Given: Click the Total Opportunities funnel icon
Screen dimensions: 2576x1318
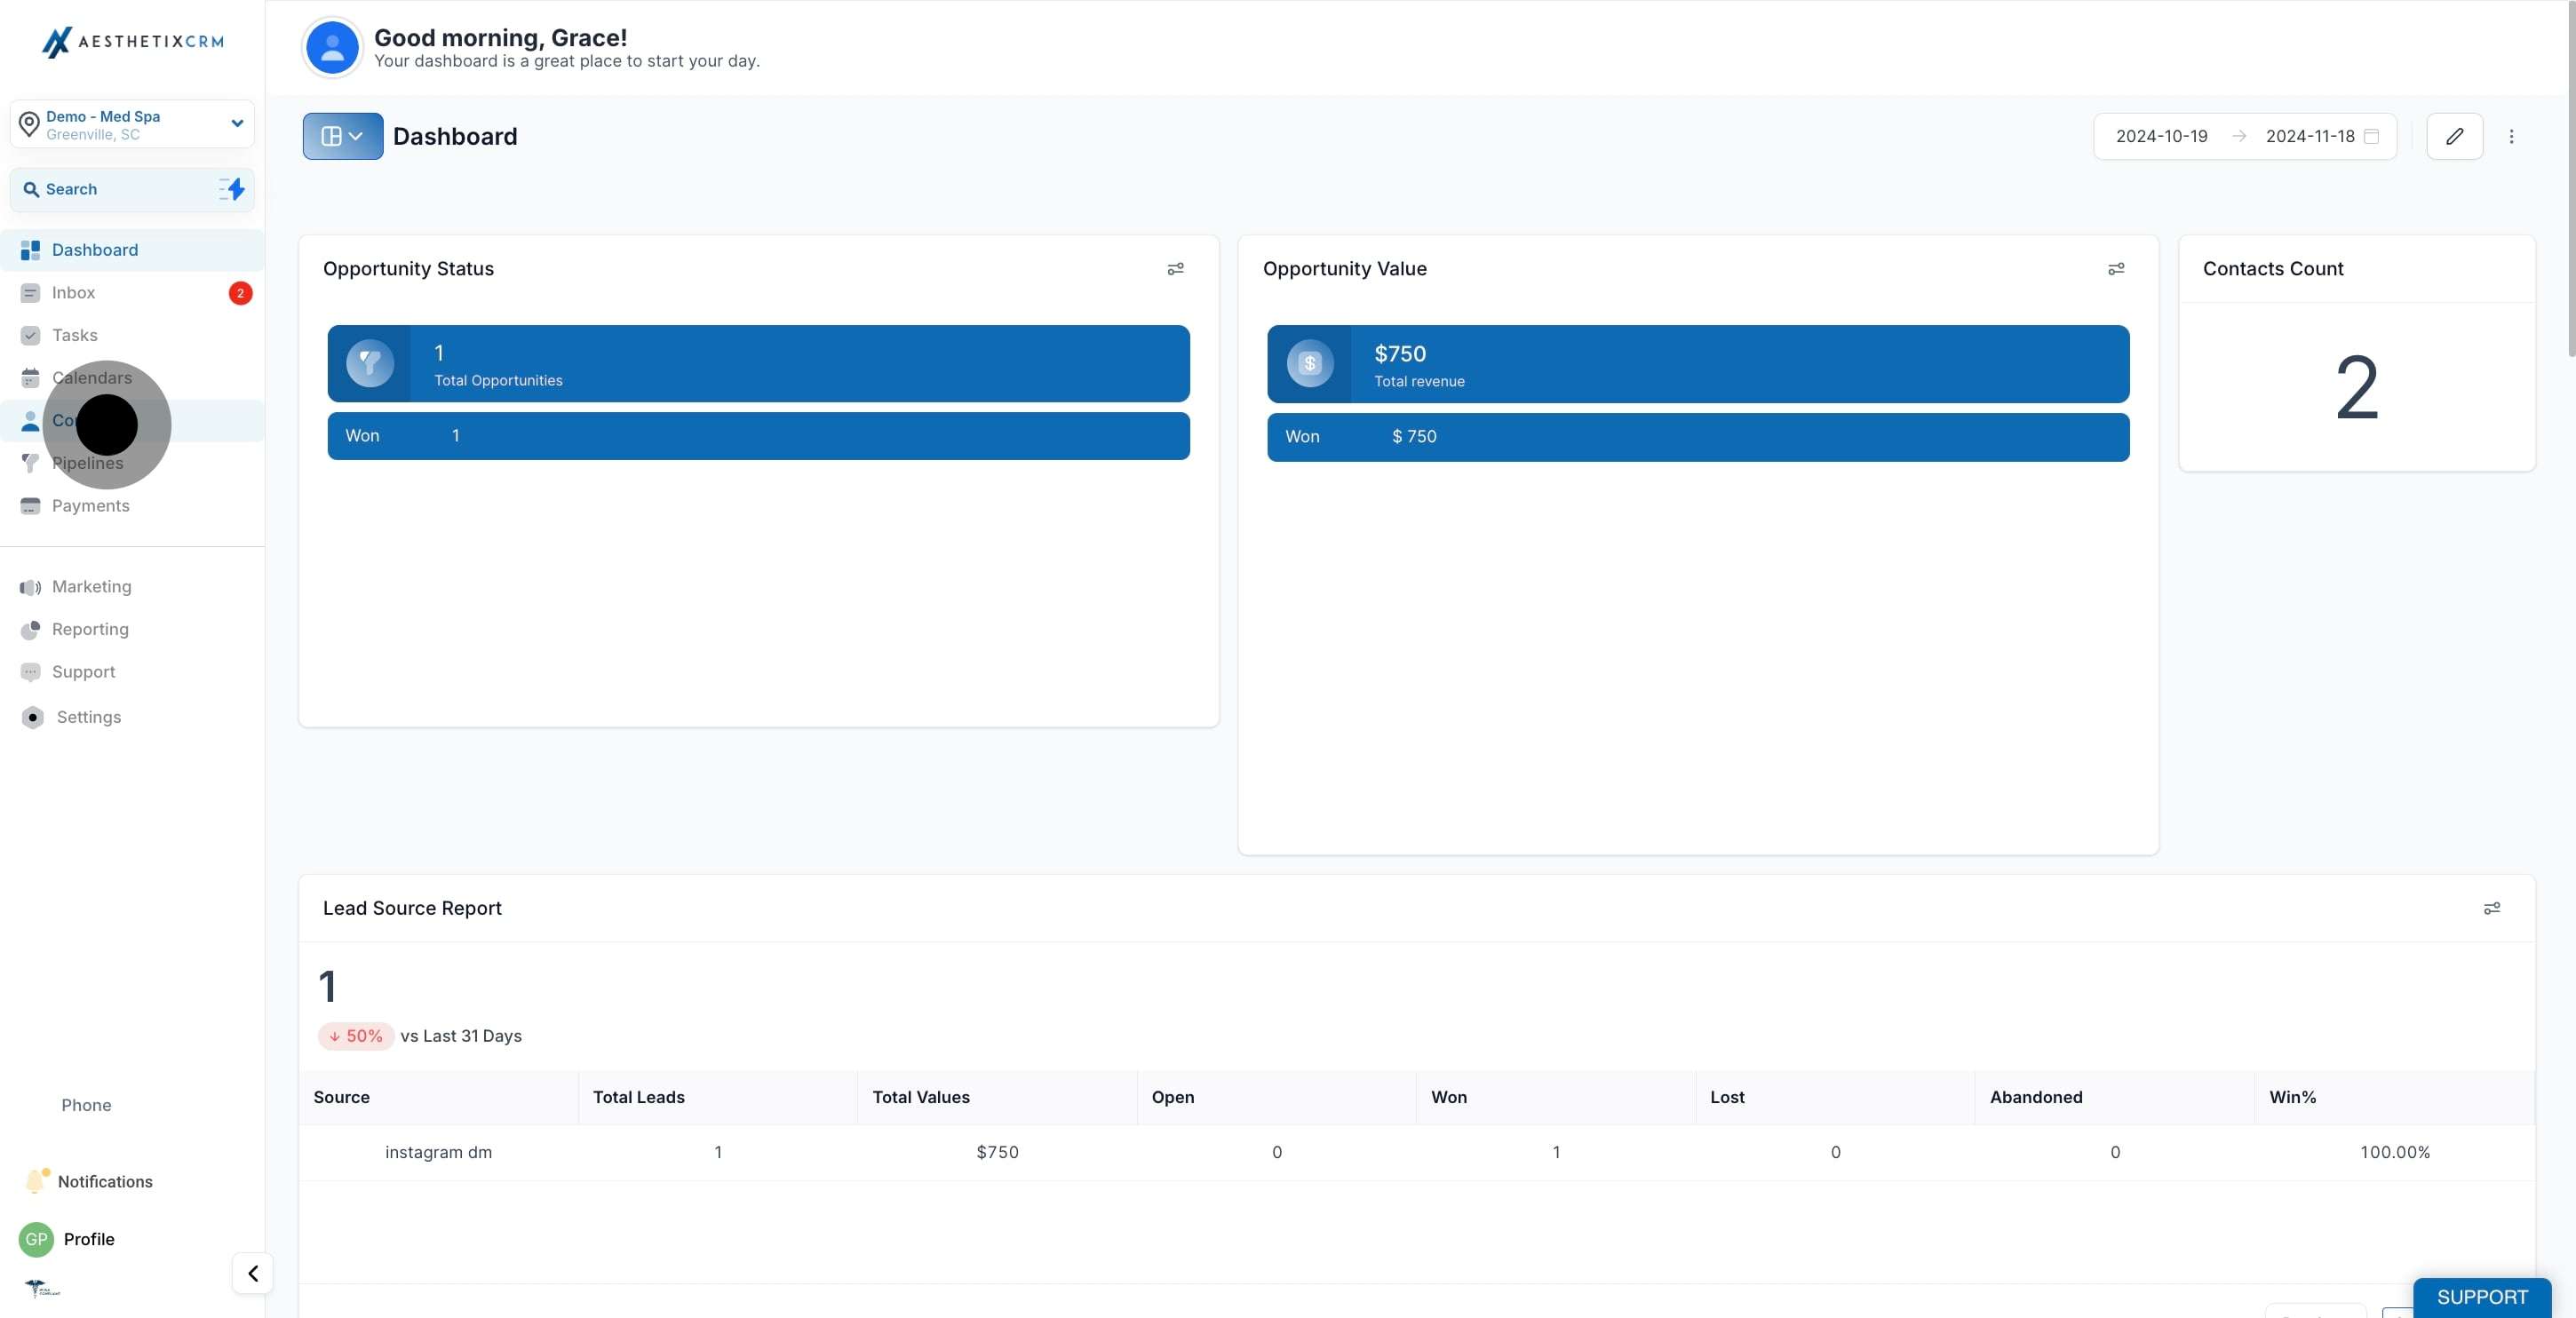Looking at the screenshot, I should pyautogui.click(x=370, y=364).
